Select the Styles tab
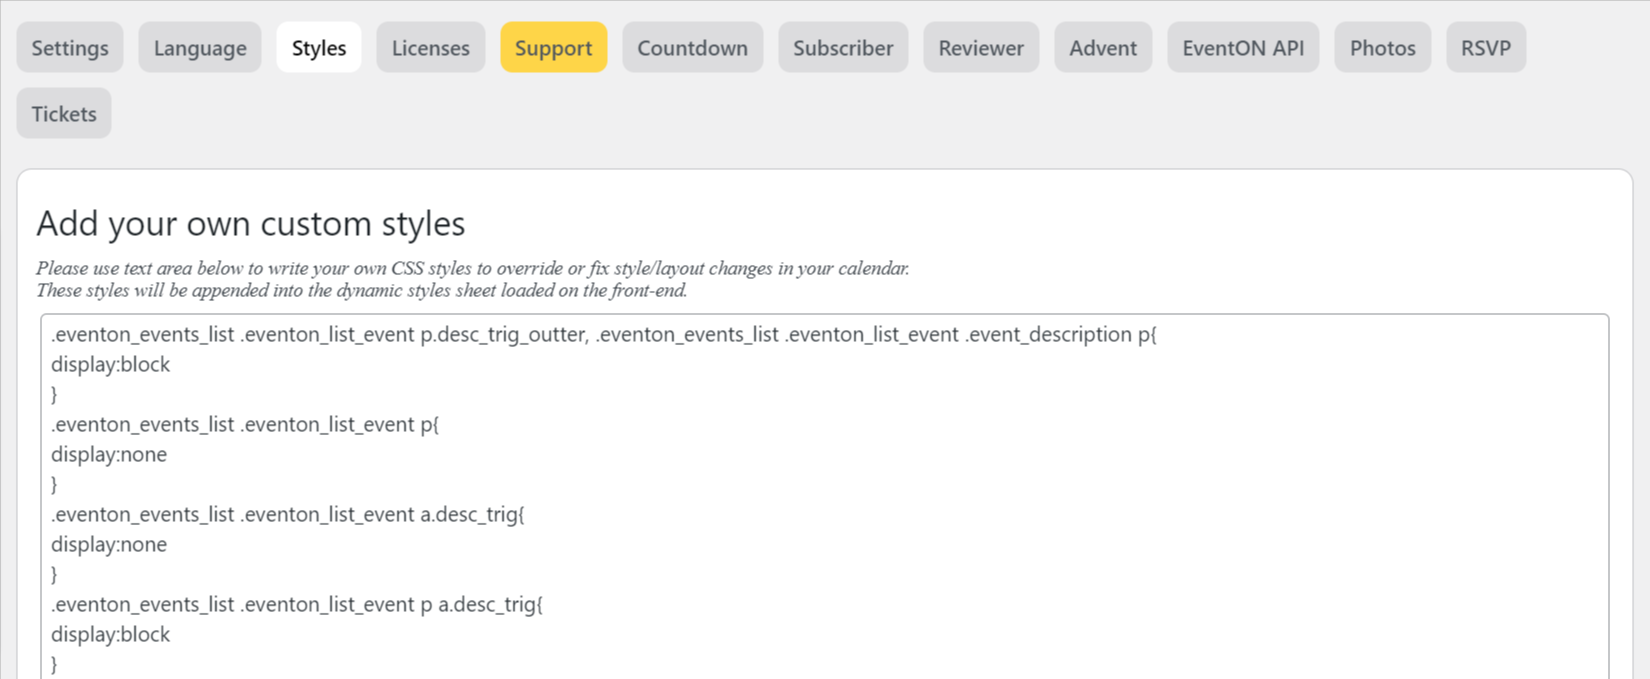The width and height of the screenshot is (1650, 679). pyautogui.click(x=319, y=47)
